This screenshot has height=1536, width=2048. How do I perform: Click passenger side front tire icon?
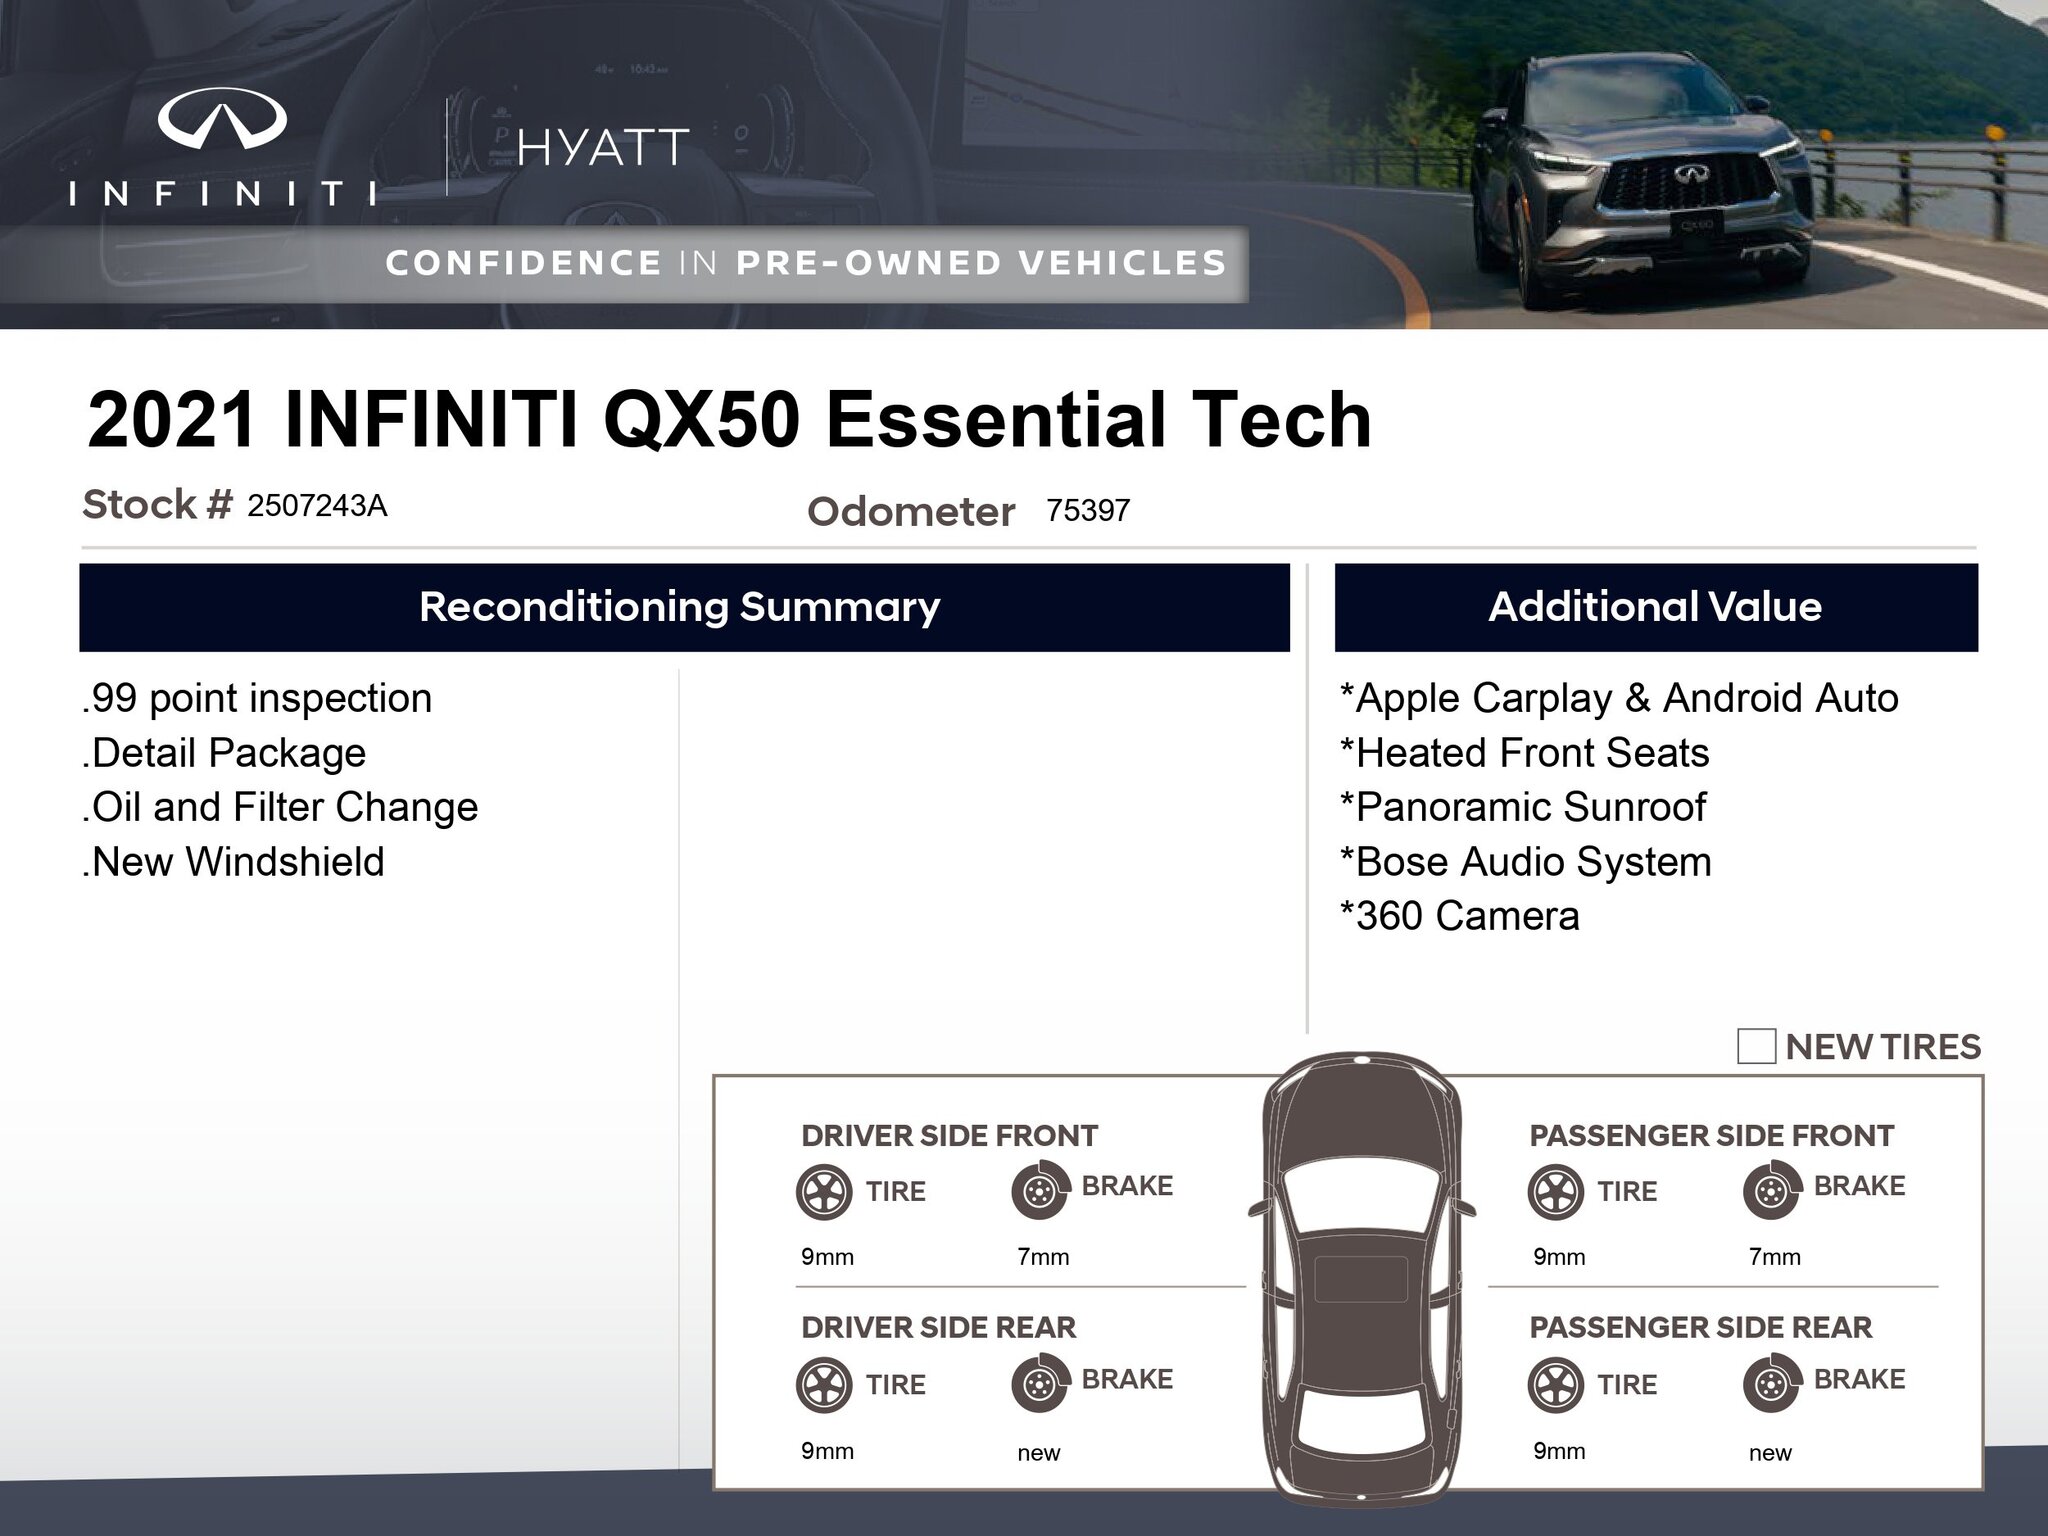(x=1556, y=1191)
